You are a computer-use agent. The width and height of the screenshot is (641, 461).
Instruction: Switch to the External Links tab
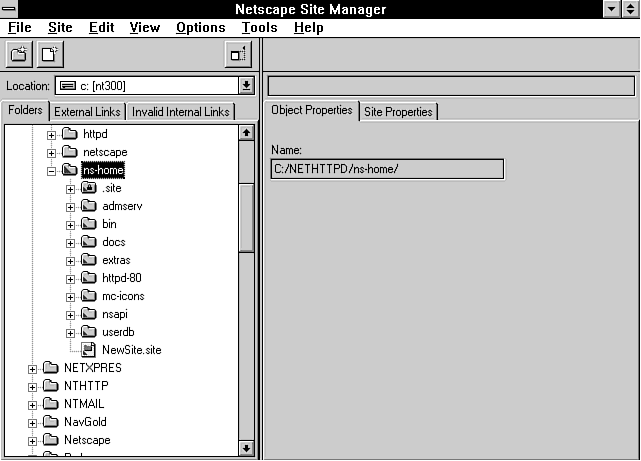click(x=89, y=112)
